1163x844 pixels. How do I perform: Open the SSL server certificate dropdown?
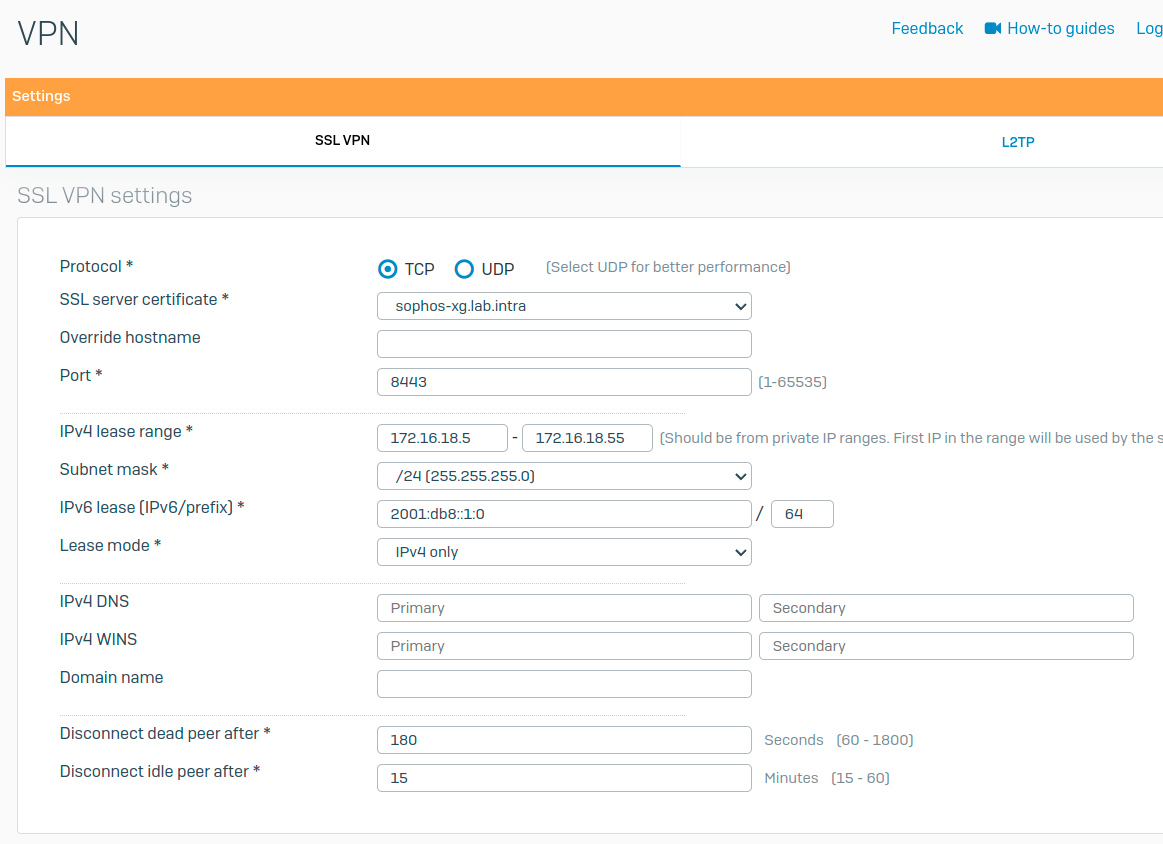(x=564, y=306)
